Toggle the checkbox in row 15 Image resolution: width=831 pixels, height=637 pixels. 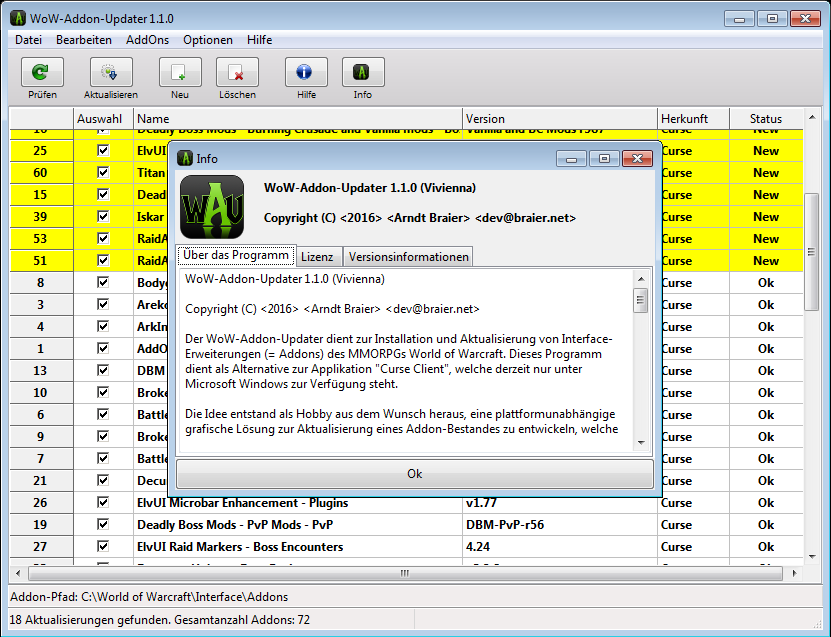click(103, 194)
